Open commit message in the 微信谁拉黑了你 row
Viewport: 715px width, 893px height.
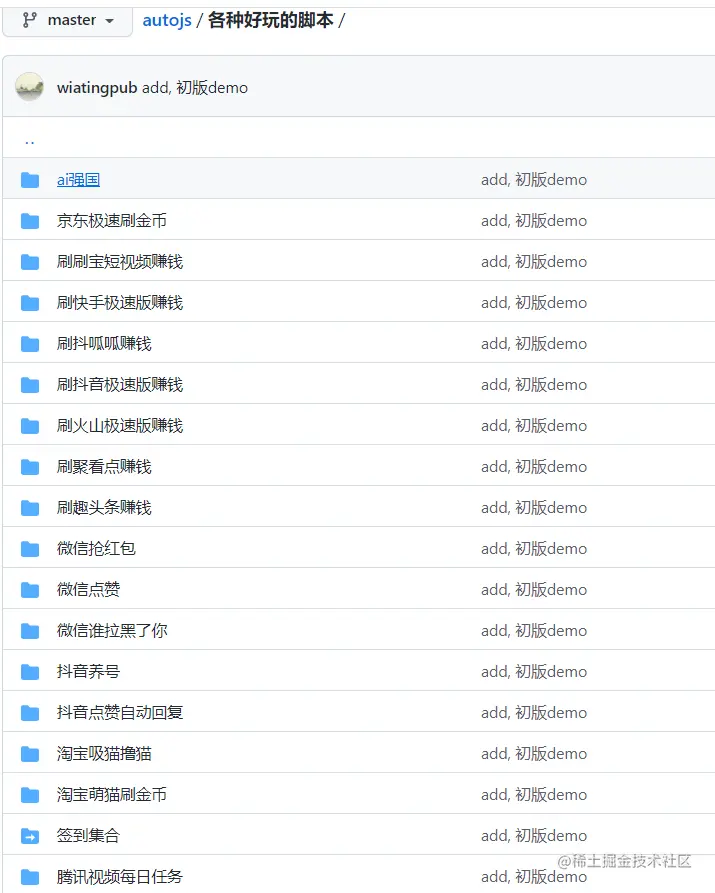pos(534,631)
